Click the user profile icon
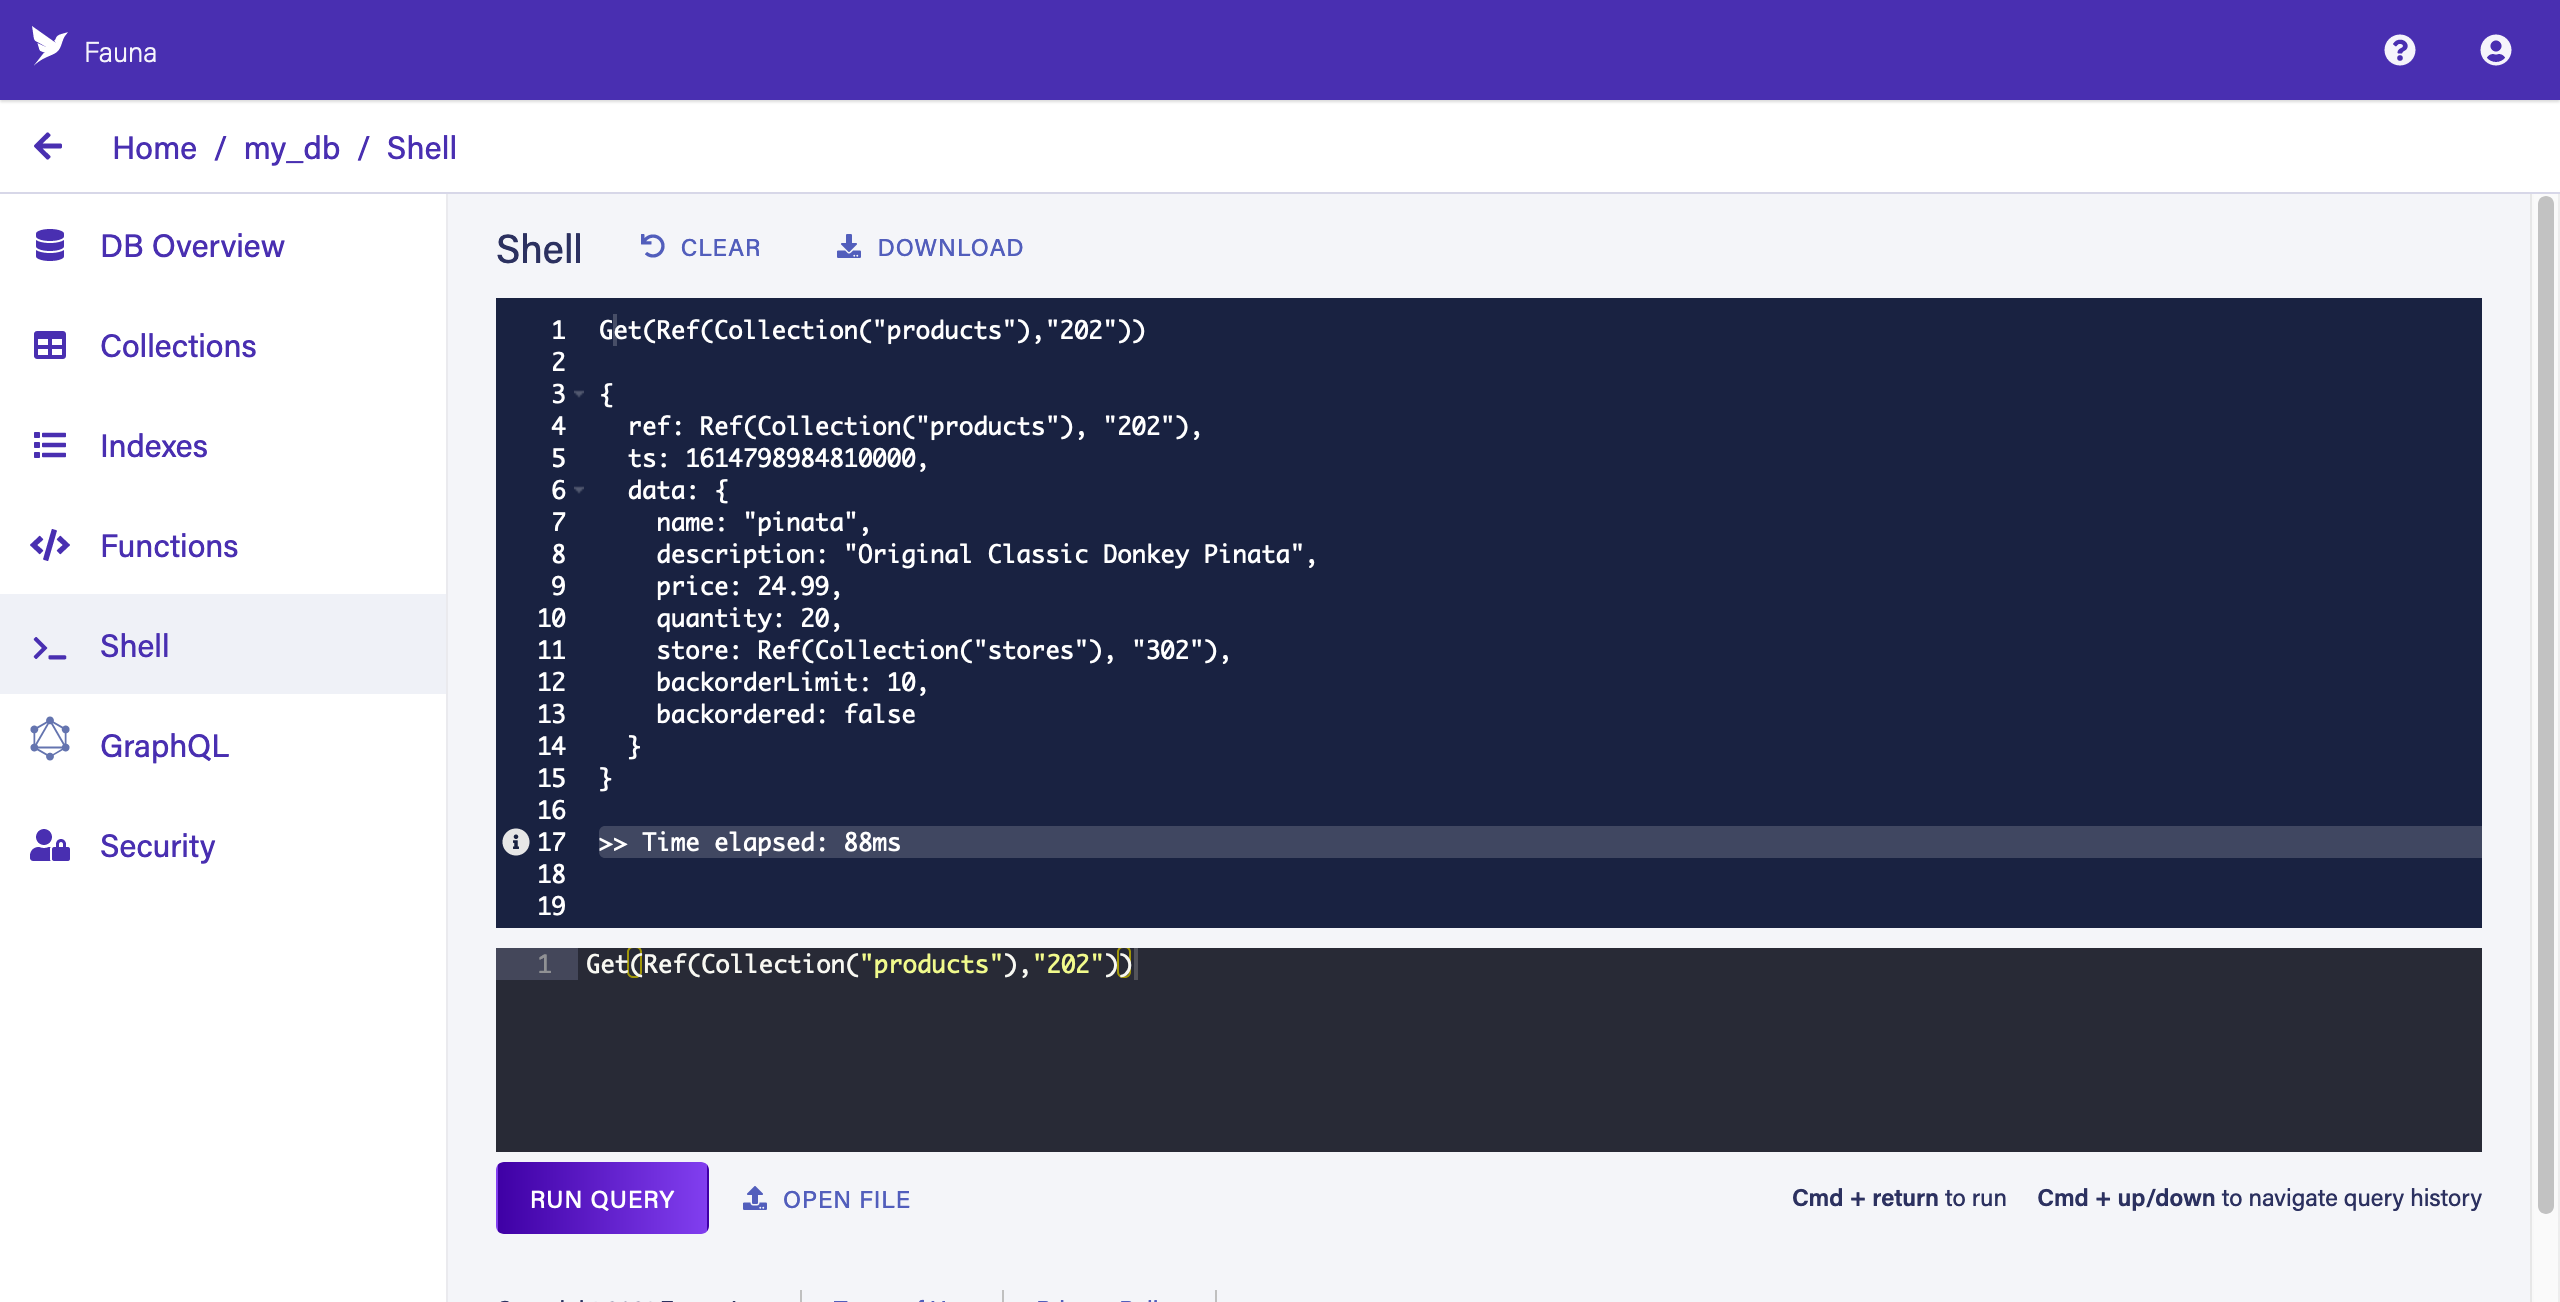This screenshot has height=1302, width=2560. tap(2494, 48)
